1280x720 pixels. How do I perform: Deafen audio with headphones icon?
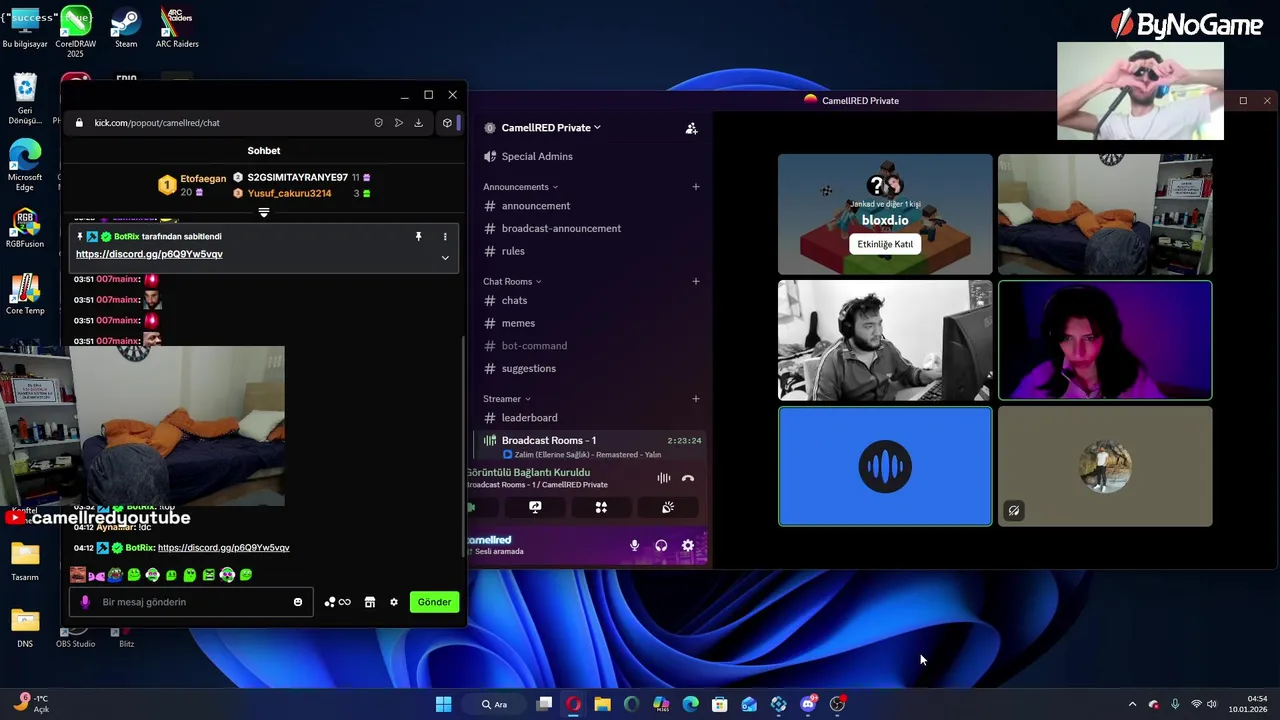tap(661, 546)
